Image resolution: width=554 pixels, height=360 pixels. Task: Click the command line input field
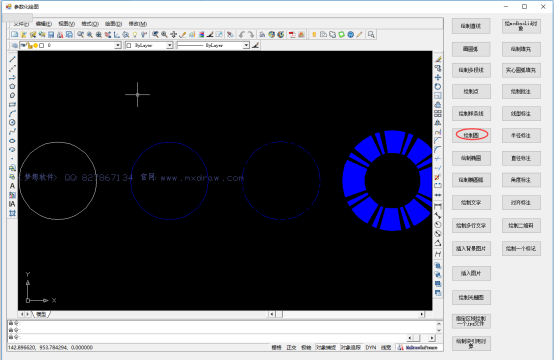click(207, 338)
